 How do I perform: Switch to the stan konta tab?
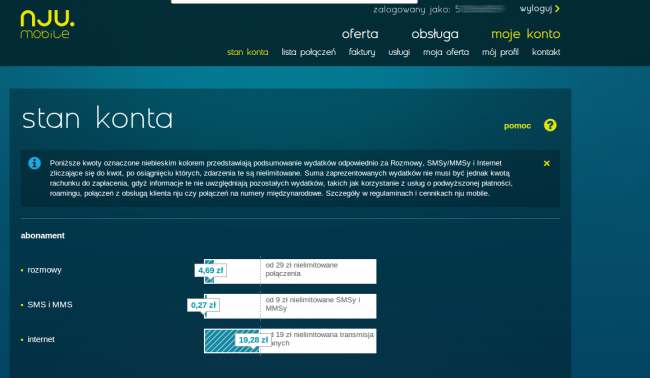point(247,52)
